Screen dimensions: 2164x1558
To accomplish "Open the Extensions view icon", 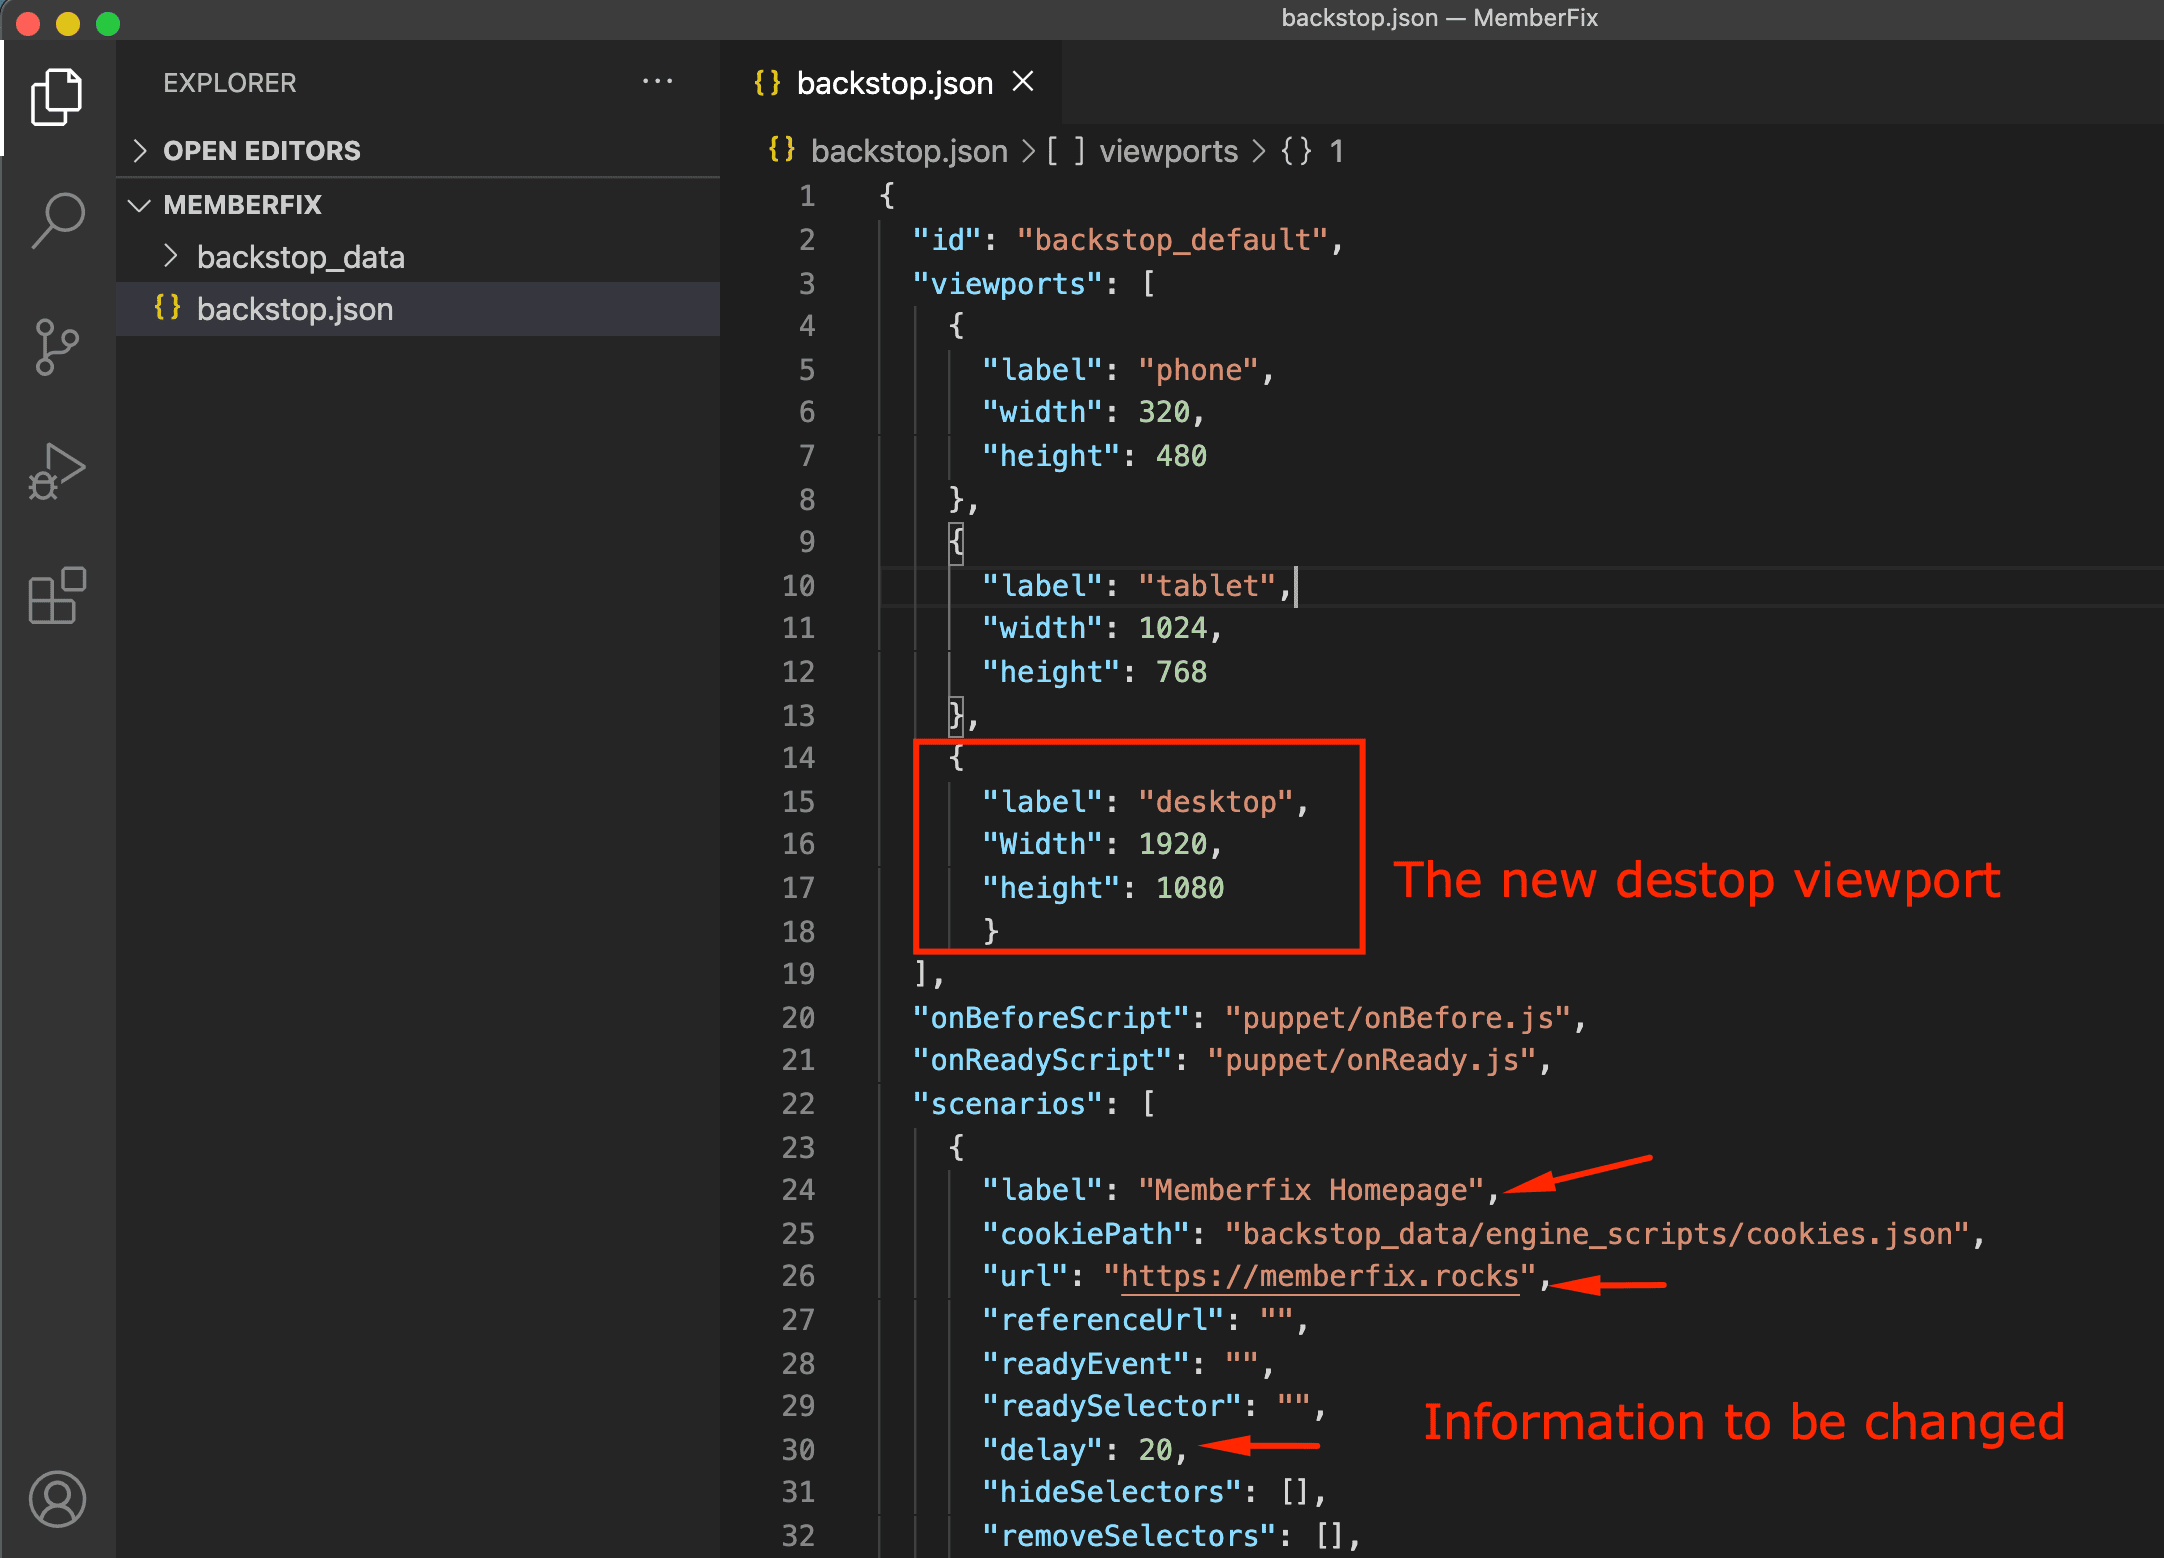I will 57,596.
